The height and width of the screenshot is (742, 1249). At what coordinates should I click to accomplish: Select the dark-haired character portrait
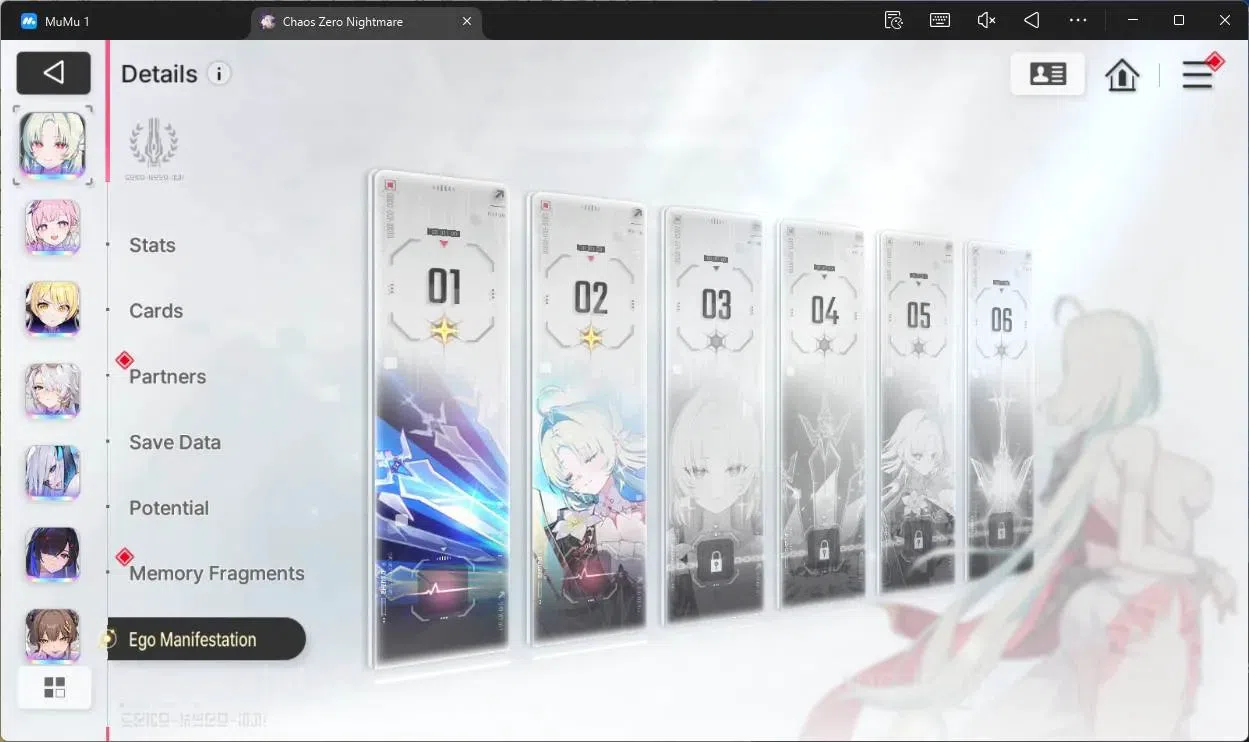click(53, 555)
